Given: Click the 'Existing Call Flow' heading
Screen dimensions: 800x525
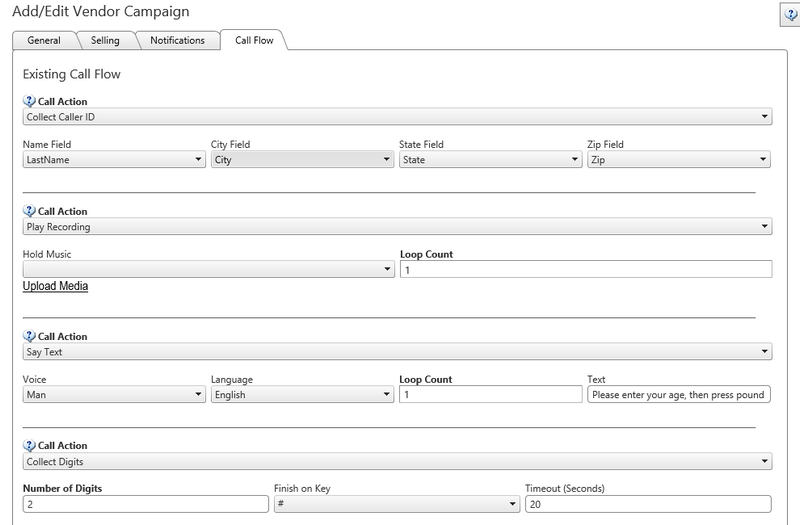Looking at the screenshot, I should click(71, 74).
